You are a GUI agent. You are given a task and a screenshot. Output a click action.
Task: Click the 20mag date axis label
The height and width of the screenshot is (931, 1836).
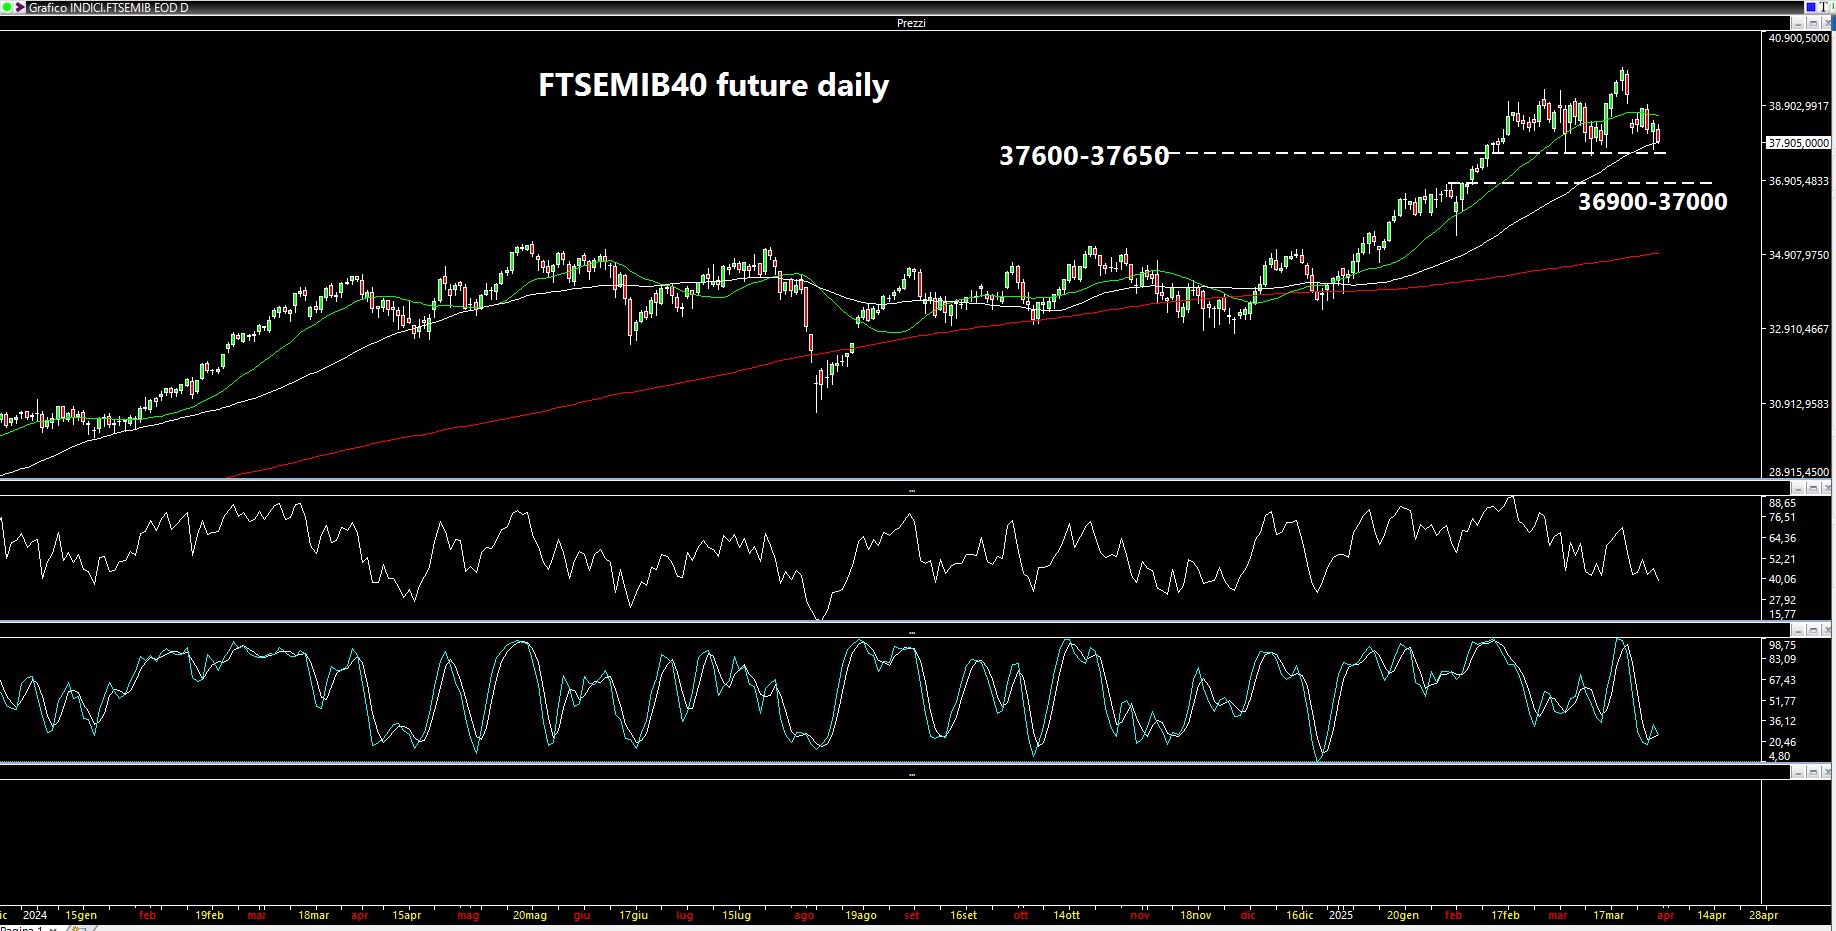(529, 915)
